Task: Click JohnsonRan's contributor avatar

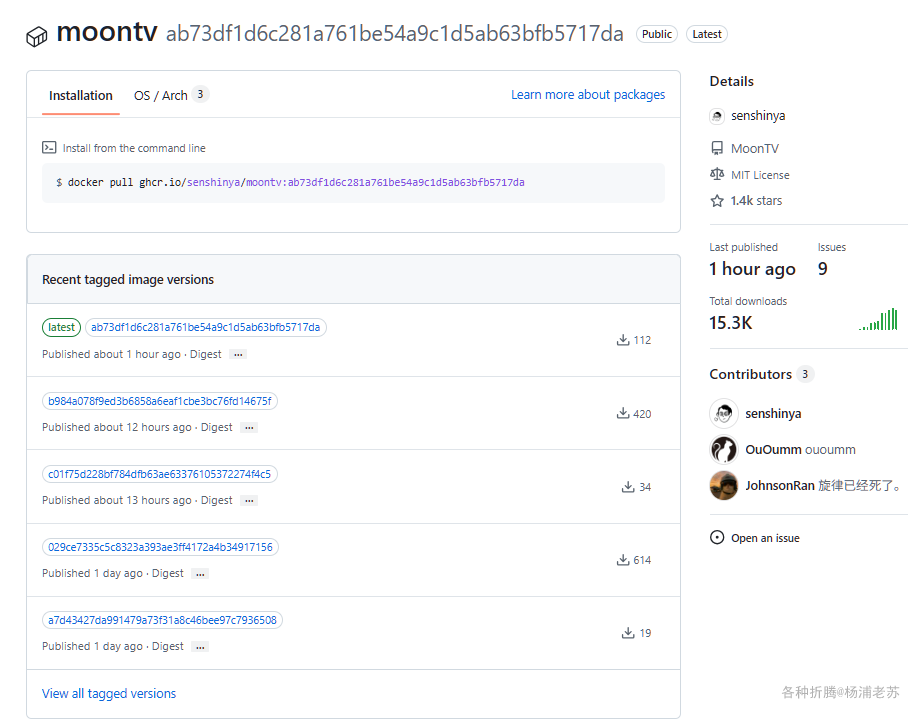Action: point(724,485)
